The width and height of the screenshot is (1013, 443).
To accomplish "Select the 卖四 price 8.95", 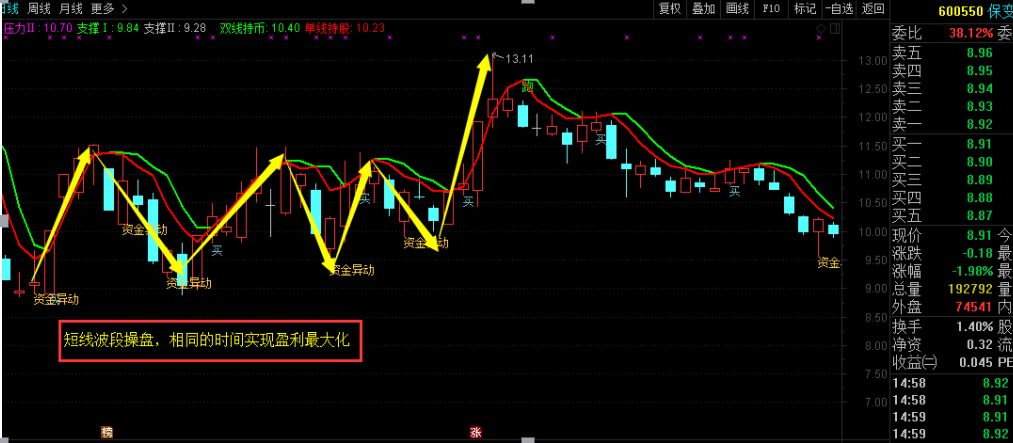I will (x=979, y=71).
